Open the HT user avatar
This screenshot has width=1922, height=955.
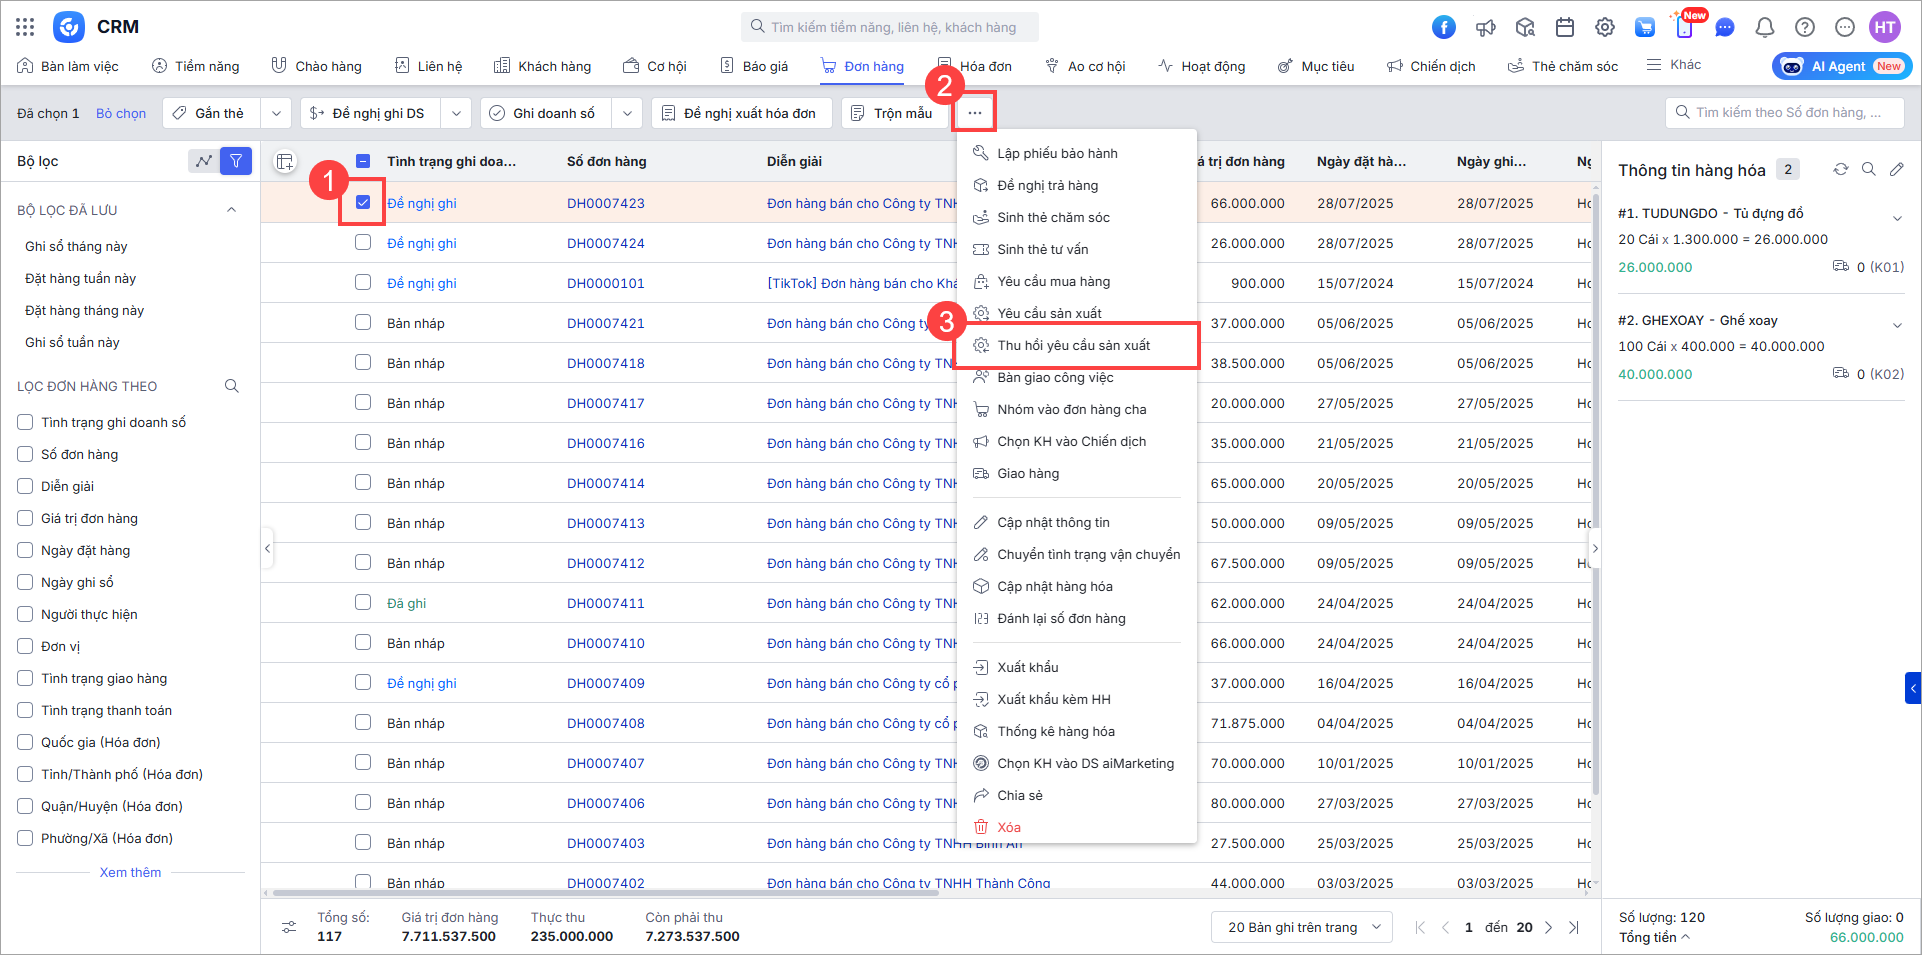1885,27
